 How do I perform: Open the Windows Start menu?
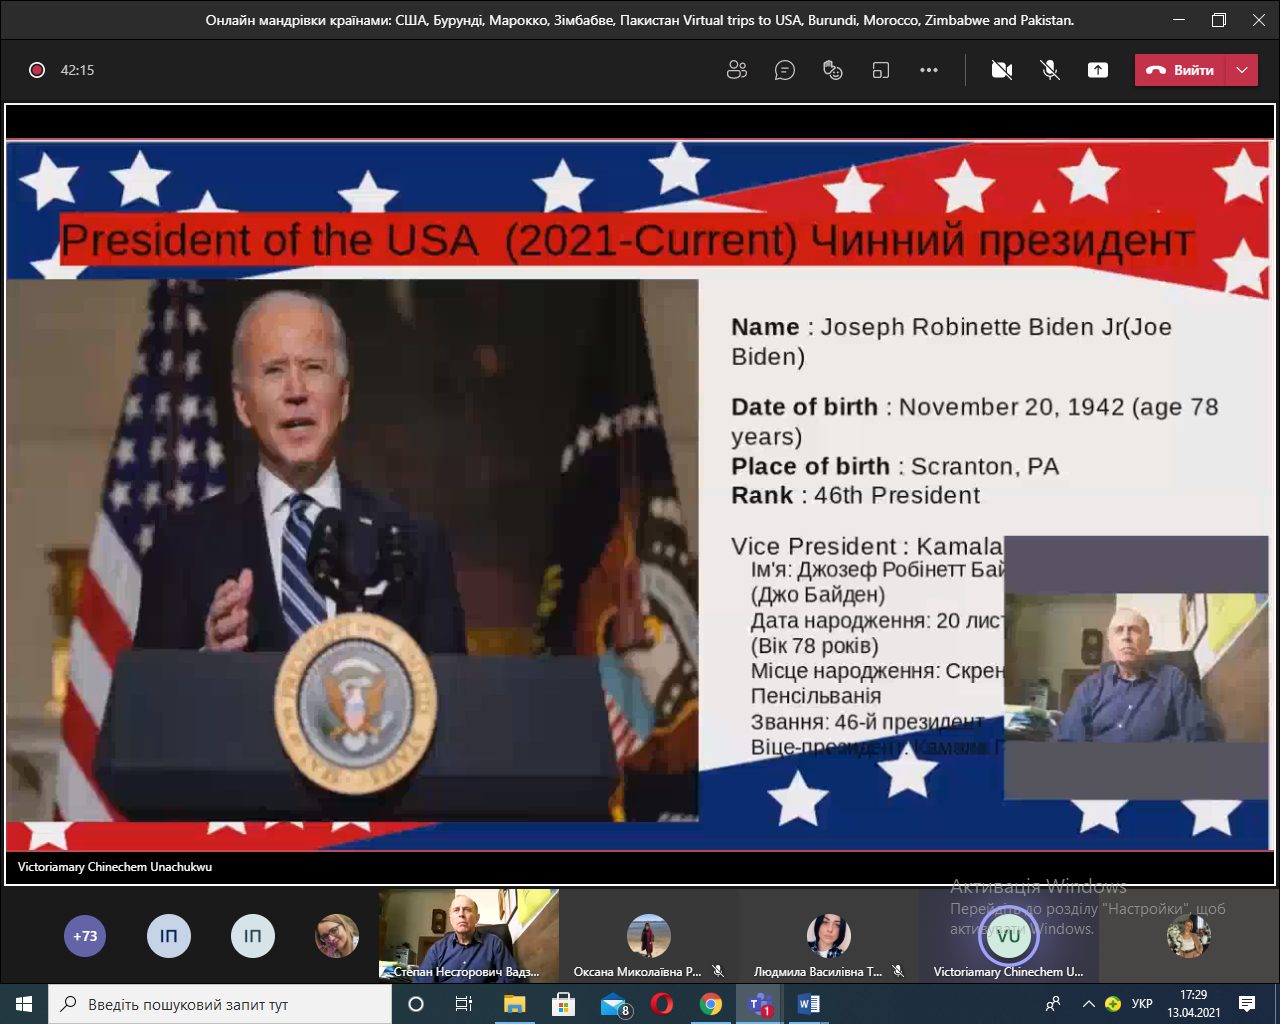24,1004
